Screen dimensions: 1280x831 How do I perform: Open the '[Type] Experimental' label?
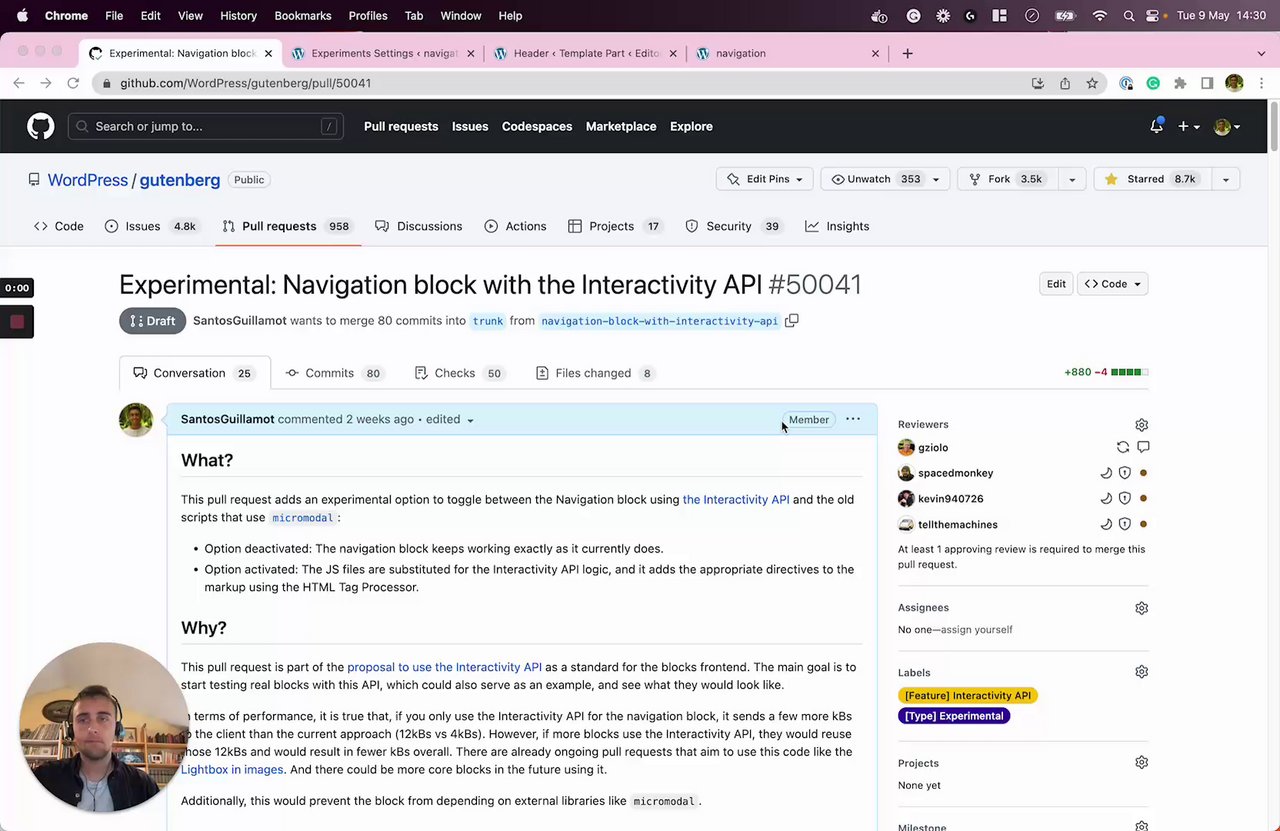954,716
